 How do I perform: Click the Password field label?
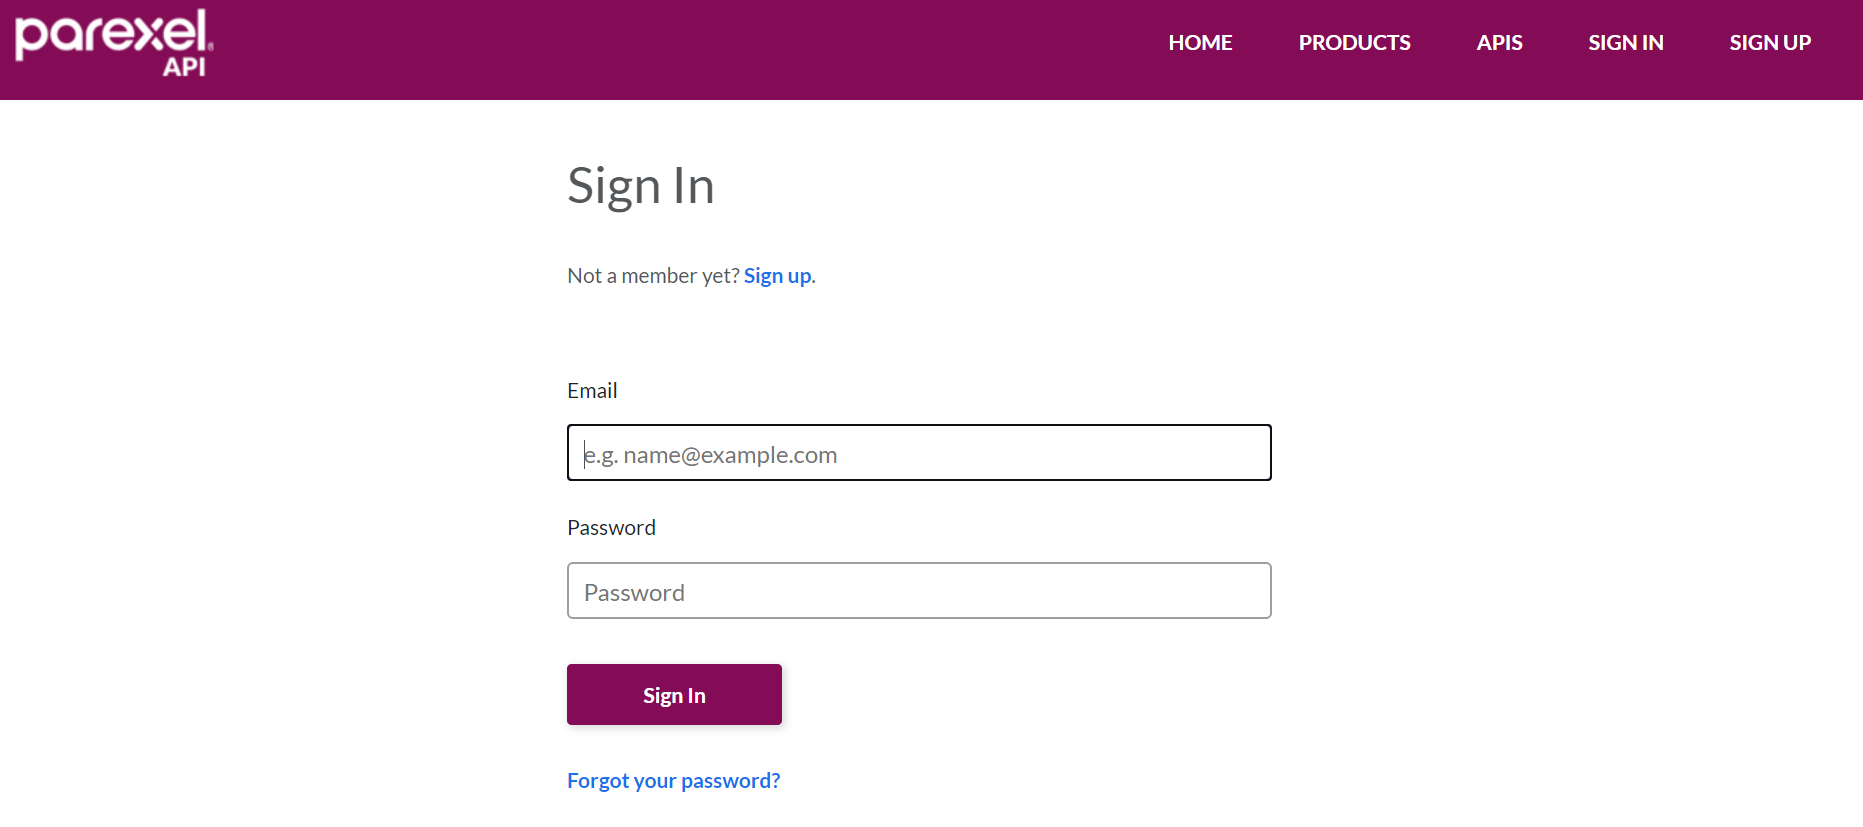coord(611,527)
